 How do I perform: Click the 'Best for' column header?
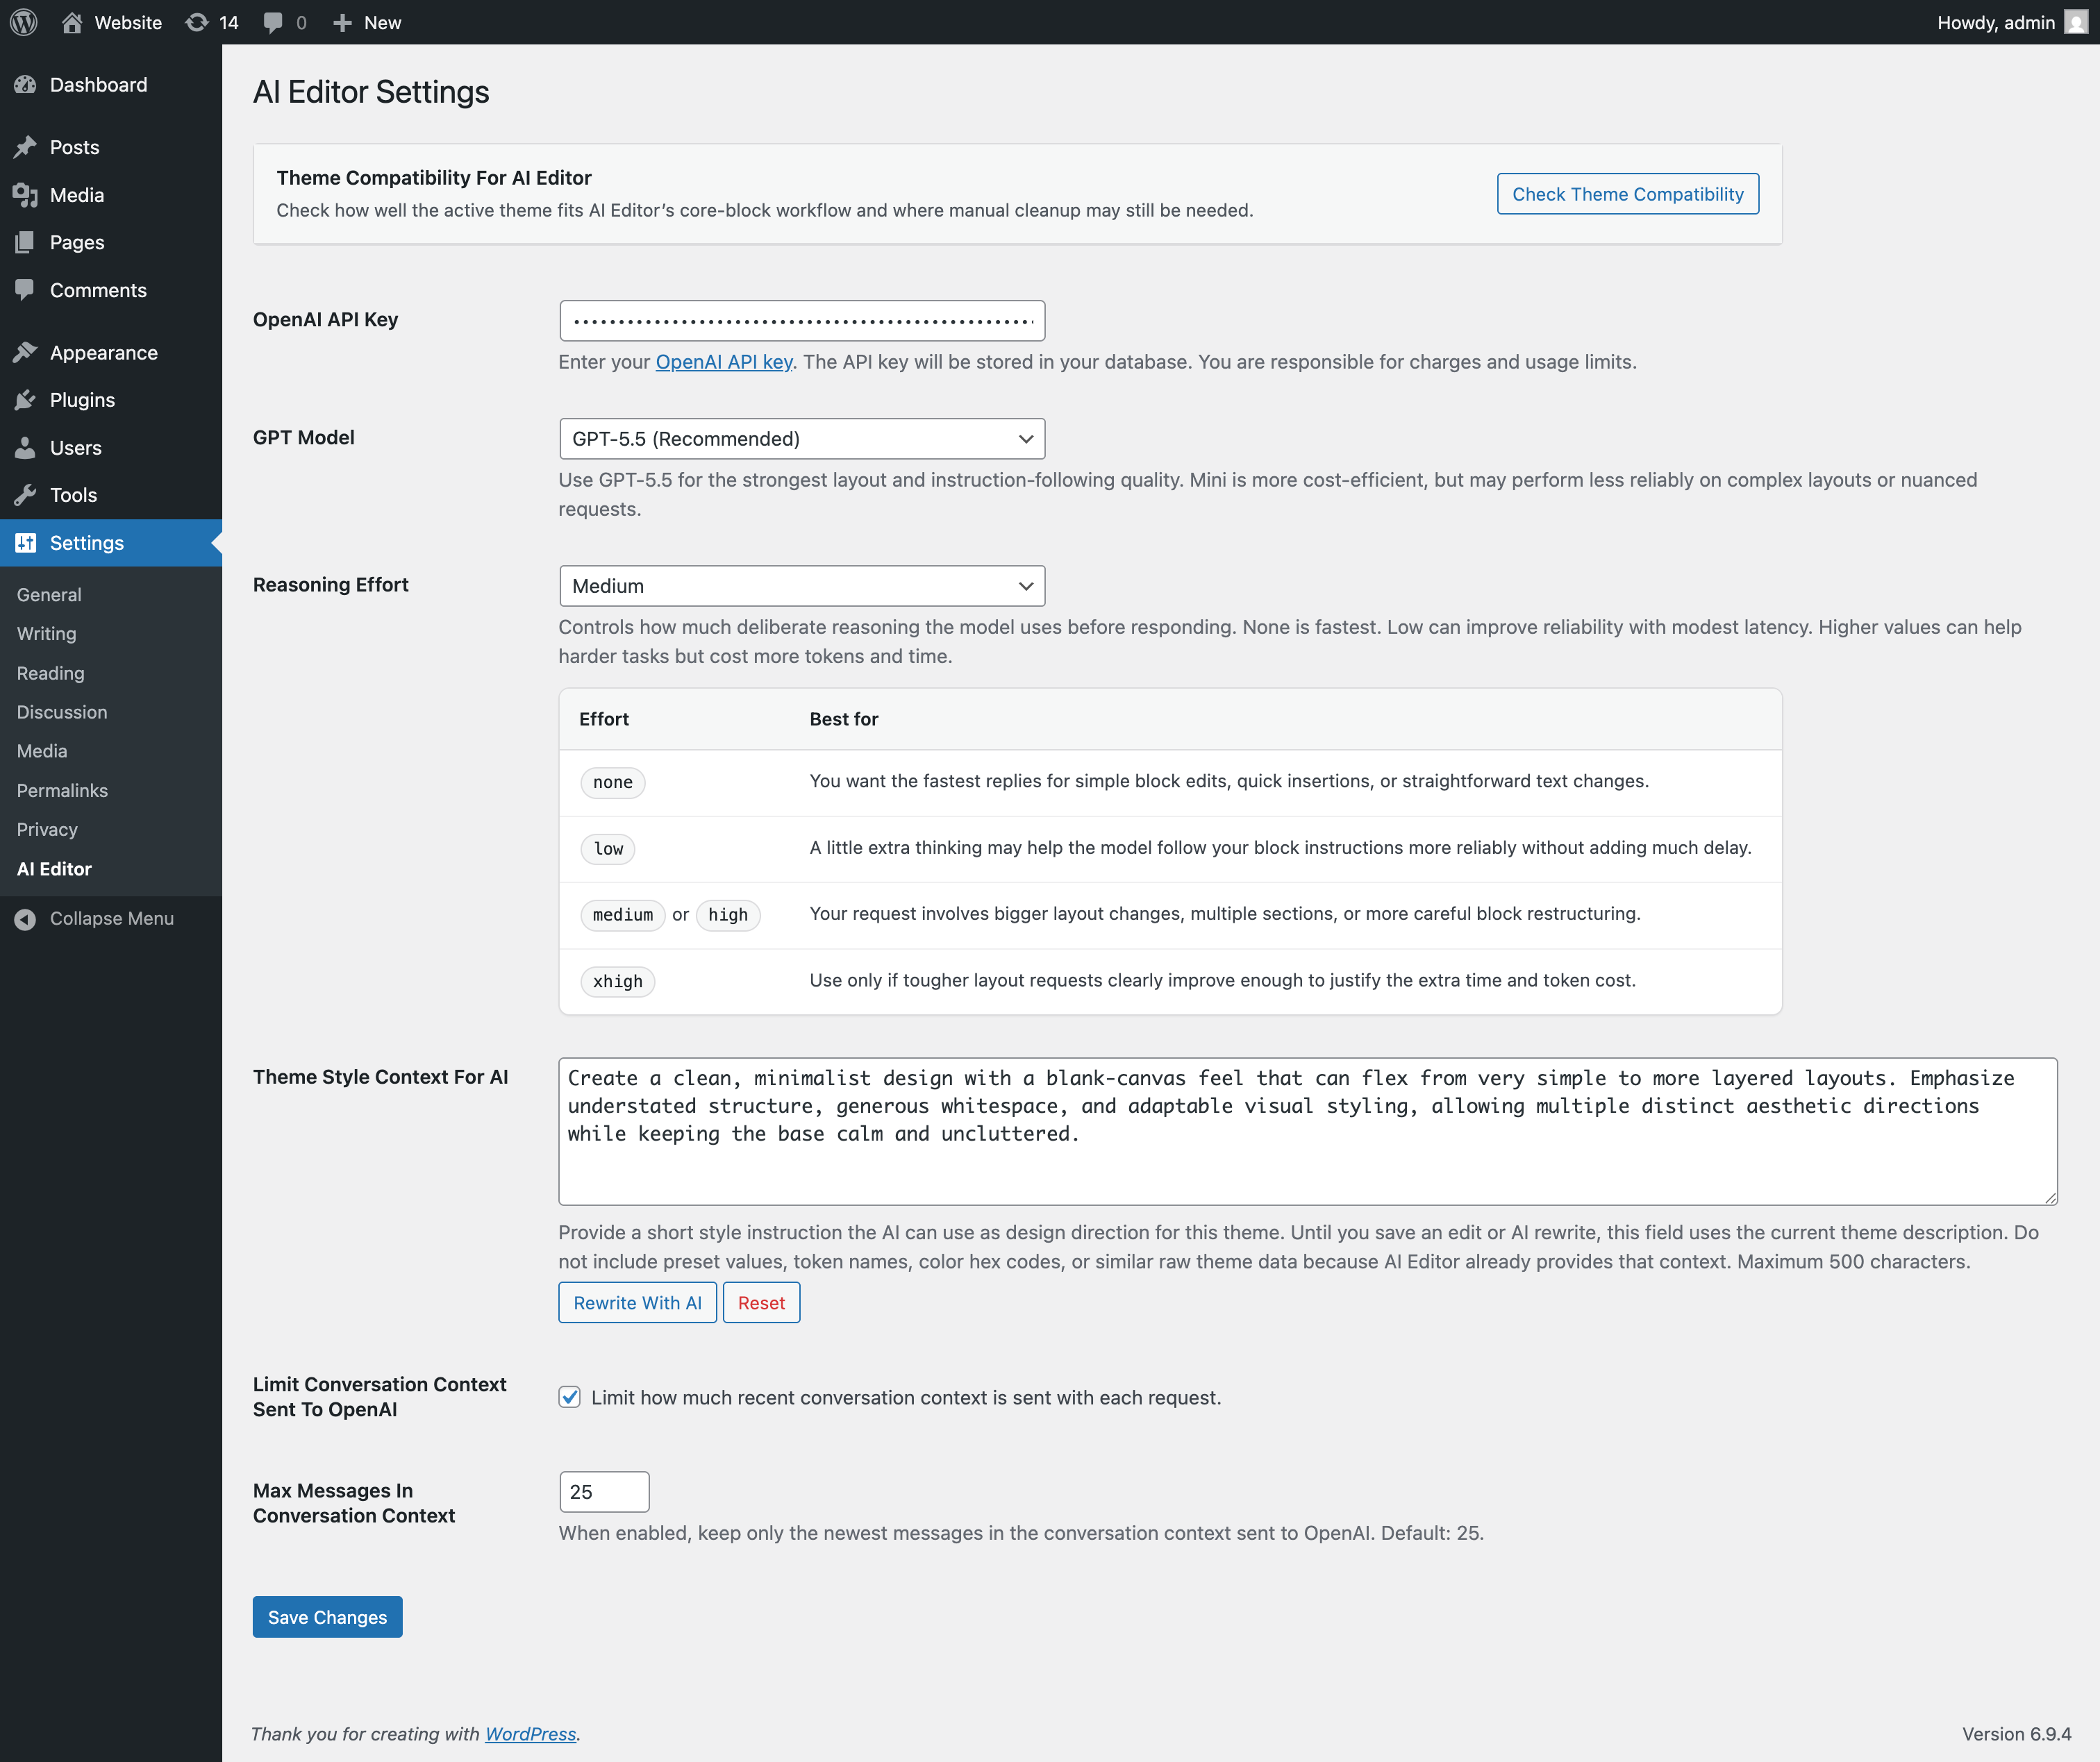[844, 719]
